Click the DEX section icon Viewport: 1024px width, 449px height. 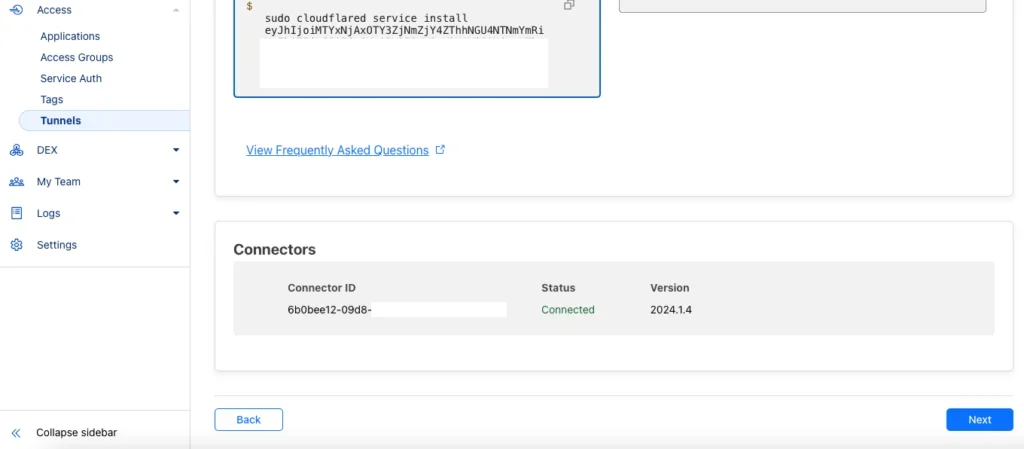(x=16, y=150)
